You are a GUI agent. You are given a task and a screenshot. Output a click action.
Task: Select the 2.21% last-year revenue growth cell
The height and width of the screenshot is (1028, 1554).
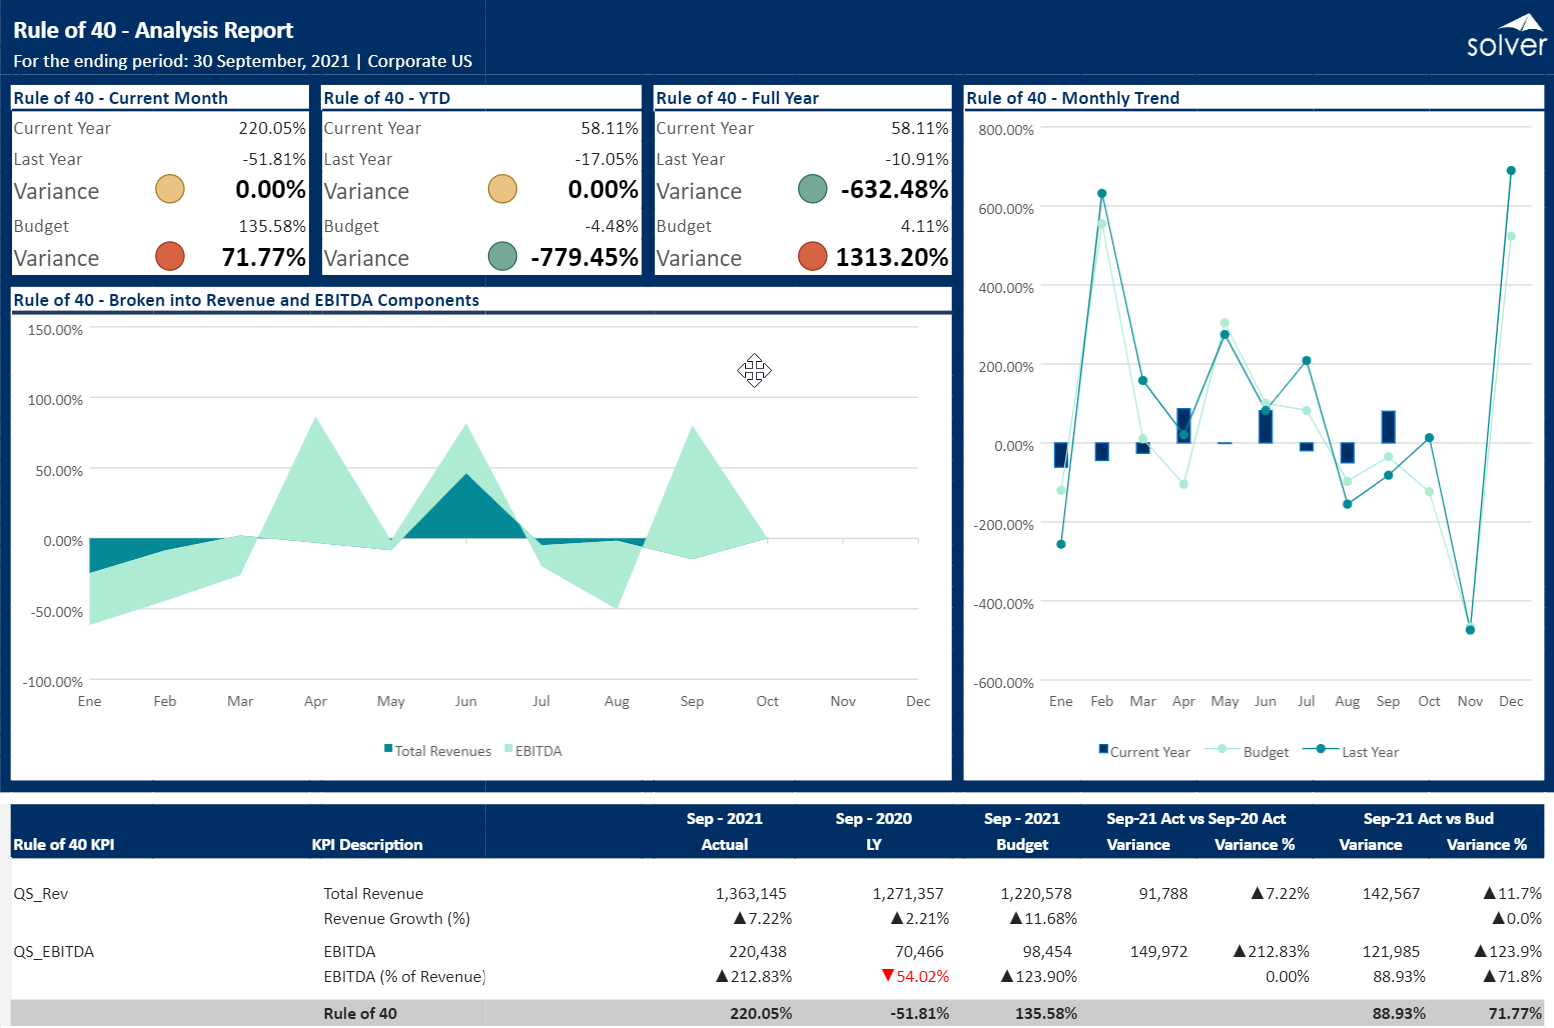(919, 919)
